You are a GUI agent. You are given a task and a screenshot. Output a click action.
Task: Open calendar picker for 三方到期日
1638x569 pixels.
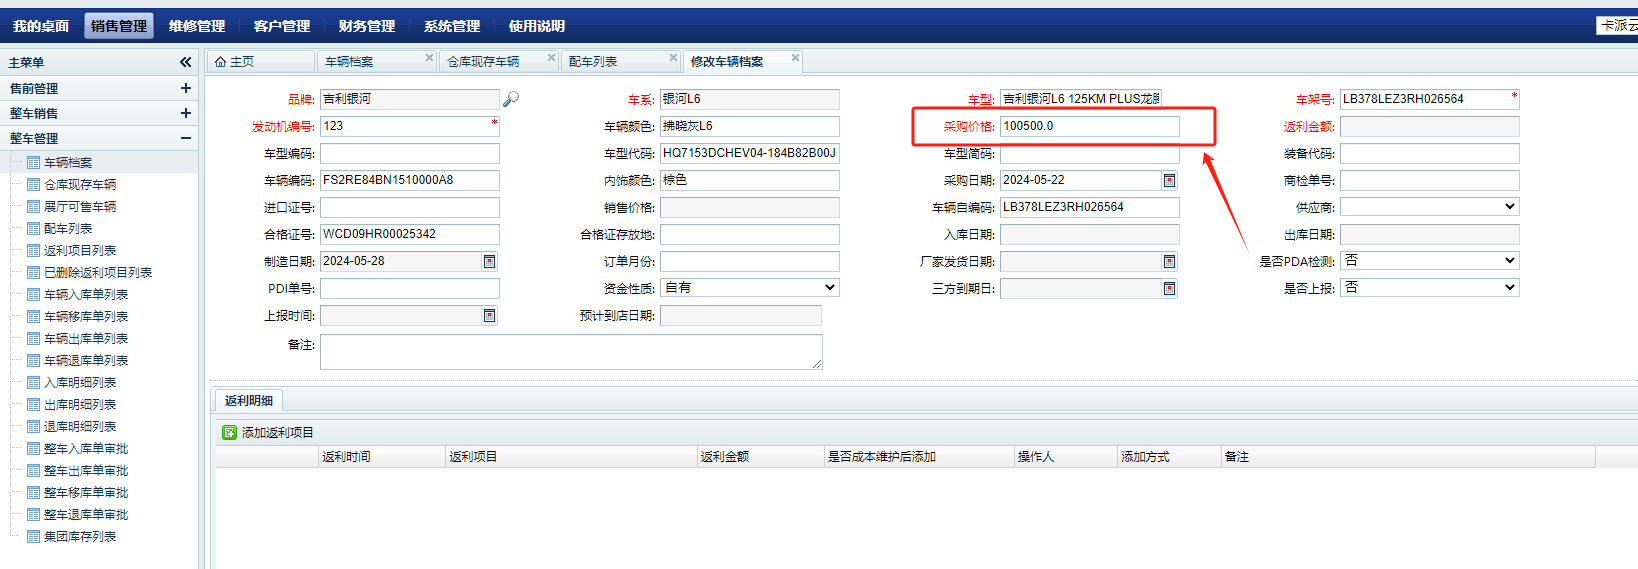coord(1169,288)
